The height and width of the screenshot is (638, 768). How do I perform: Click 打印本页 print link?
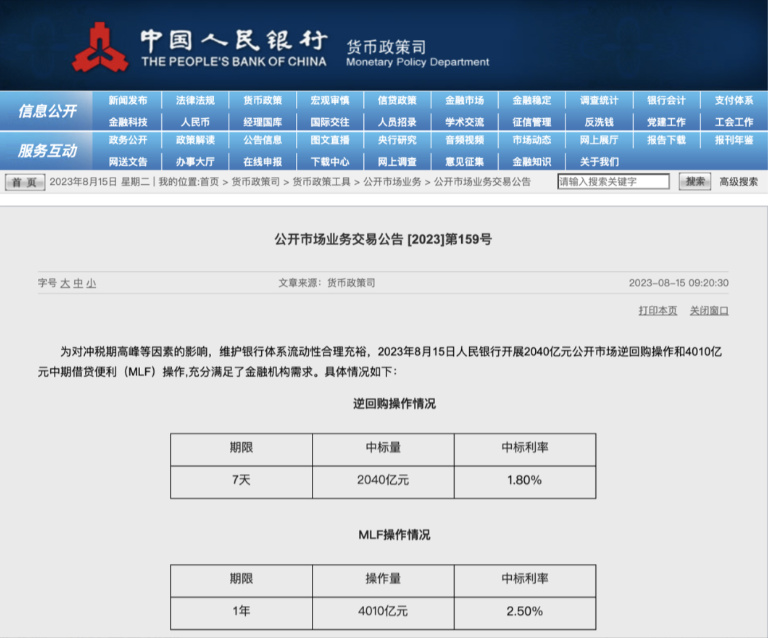[658, 310]
